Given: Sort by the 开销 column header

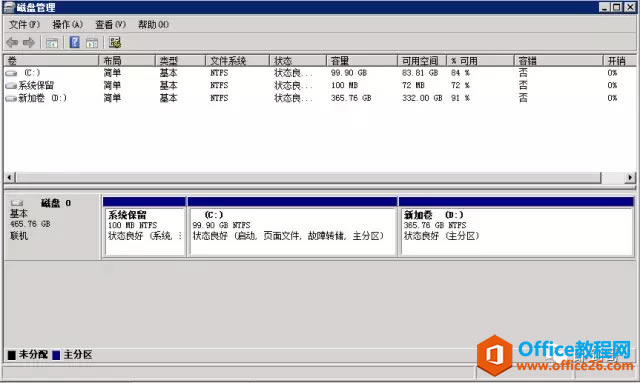Looking at the screenshot, I should coord(619,61).
